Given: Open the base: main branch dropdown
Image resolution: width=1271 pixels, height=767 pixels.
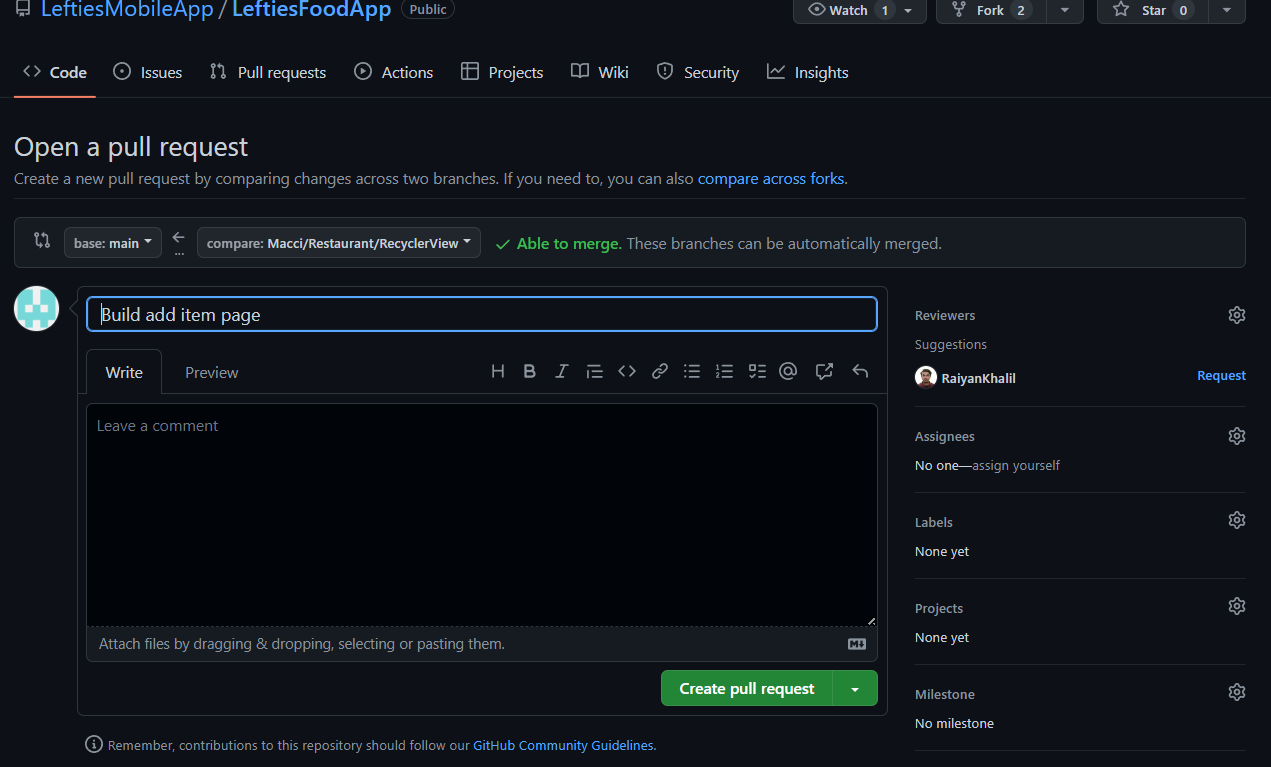Looking at the screenshot, I should point(113,243).
